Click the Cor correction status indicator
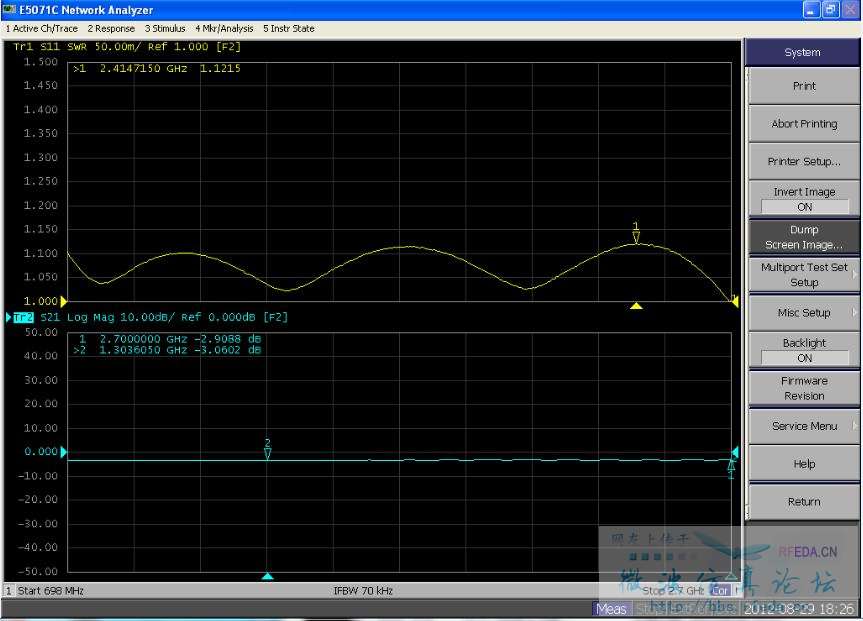Viewport: 863px width, 621px height. coord(720,591)
